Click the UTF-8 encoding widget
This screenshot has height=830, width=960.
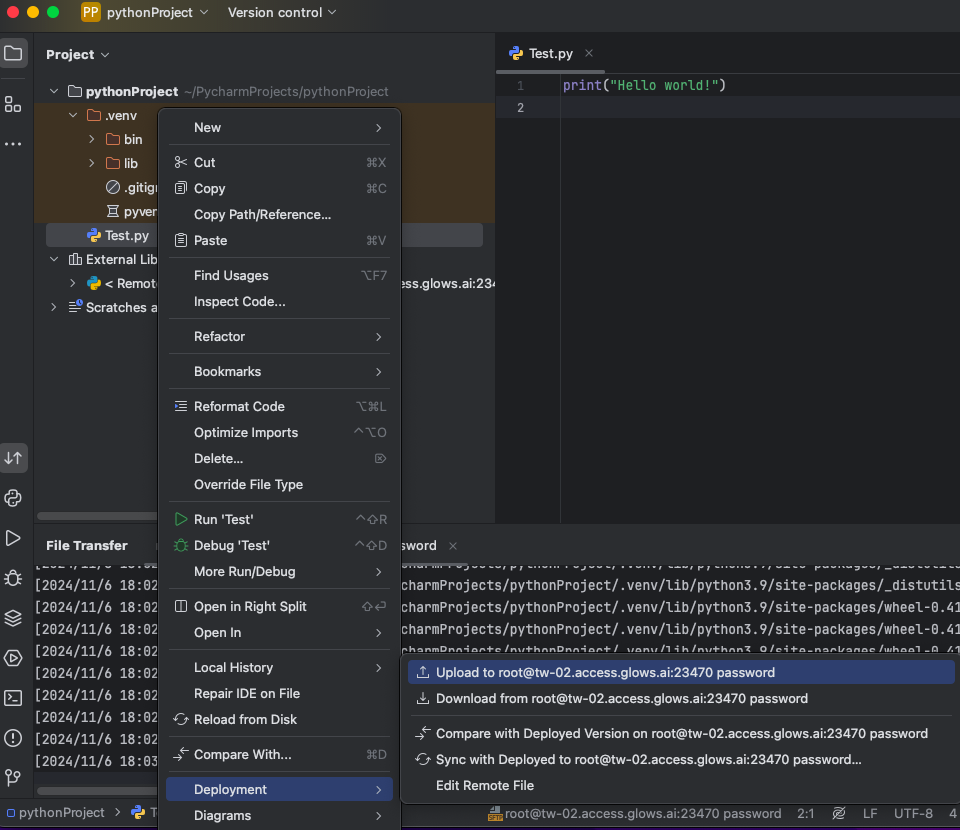pos(913,813)
